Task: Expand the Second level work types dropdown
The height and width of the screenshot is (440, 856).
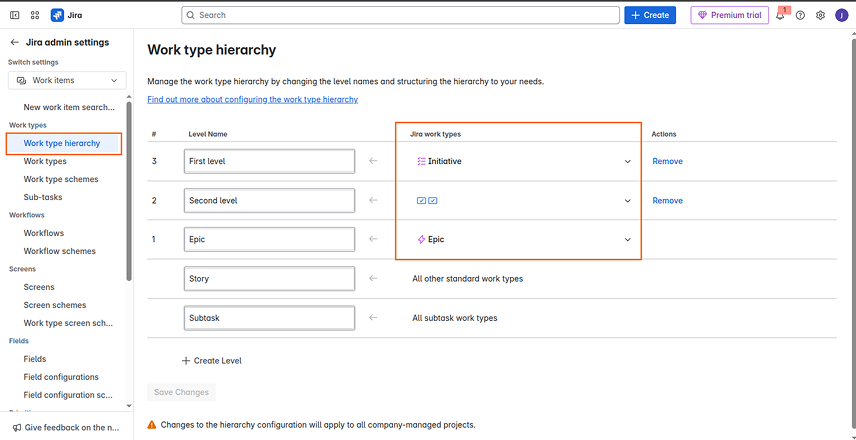Action: [628, 200]
